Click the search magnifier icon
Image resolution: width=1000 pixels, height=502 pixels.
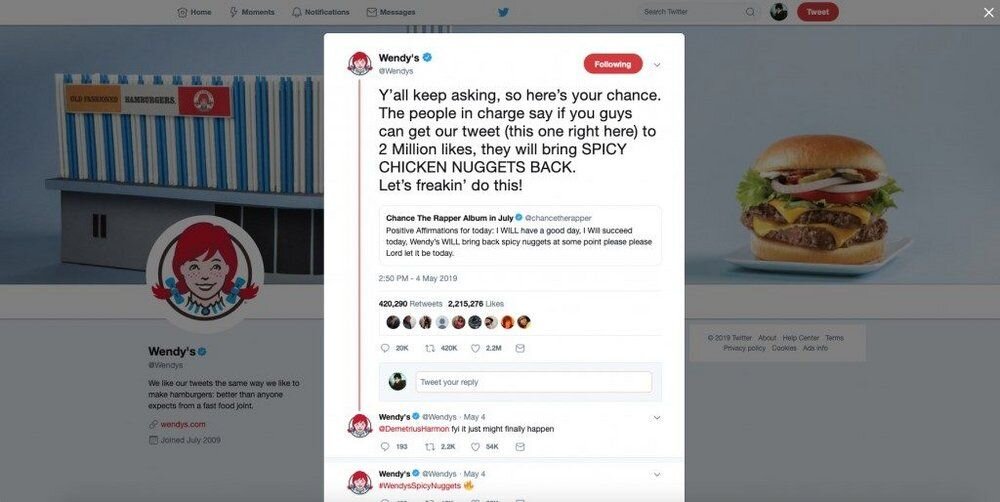pyautogui.click(x=750, y=11)
